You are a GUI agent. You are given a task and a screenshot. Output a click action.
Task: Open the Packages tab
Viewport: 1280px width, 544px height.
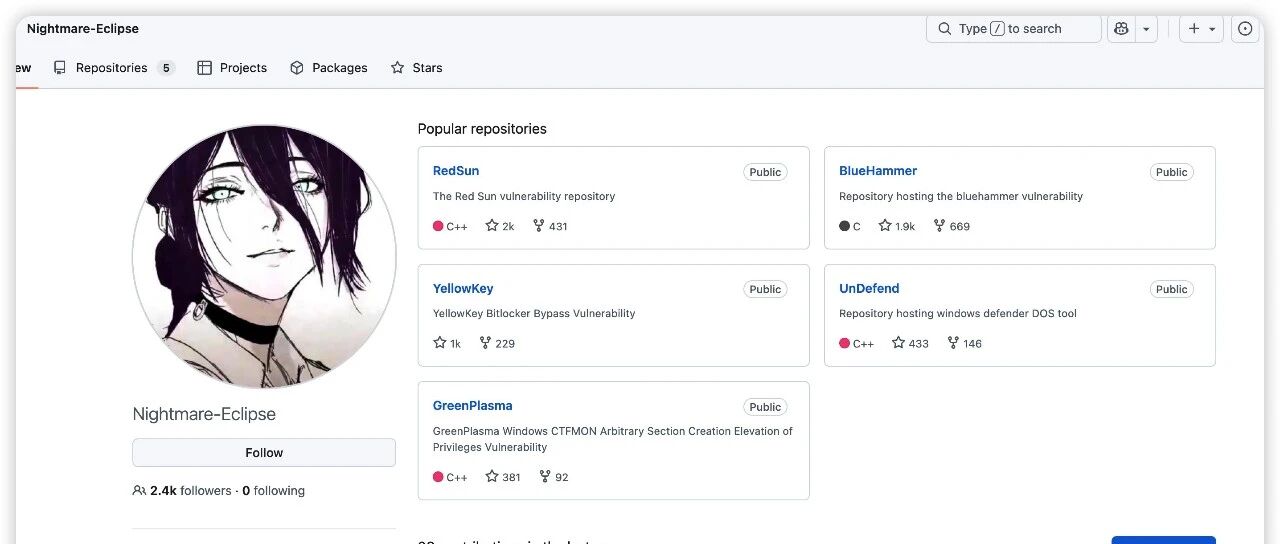coord(328,68)
